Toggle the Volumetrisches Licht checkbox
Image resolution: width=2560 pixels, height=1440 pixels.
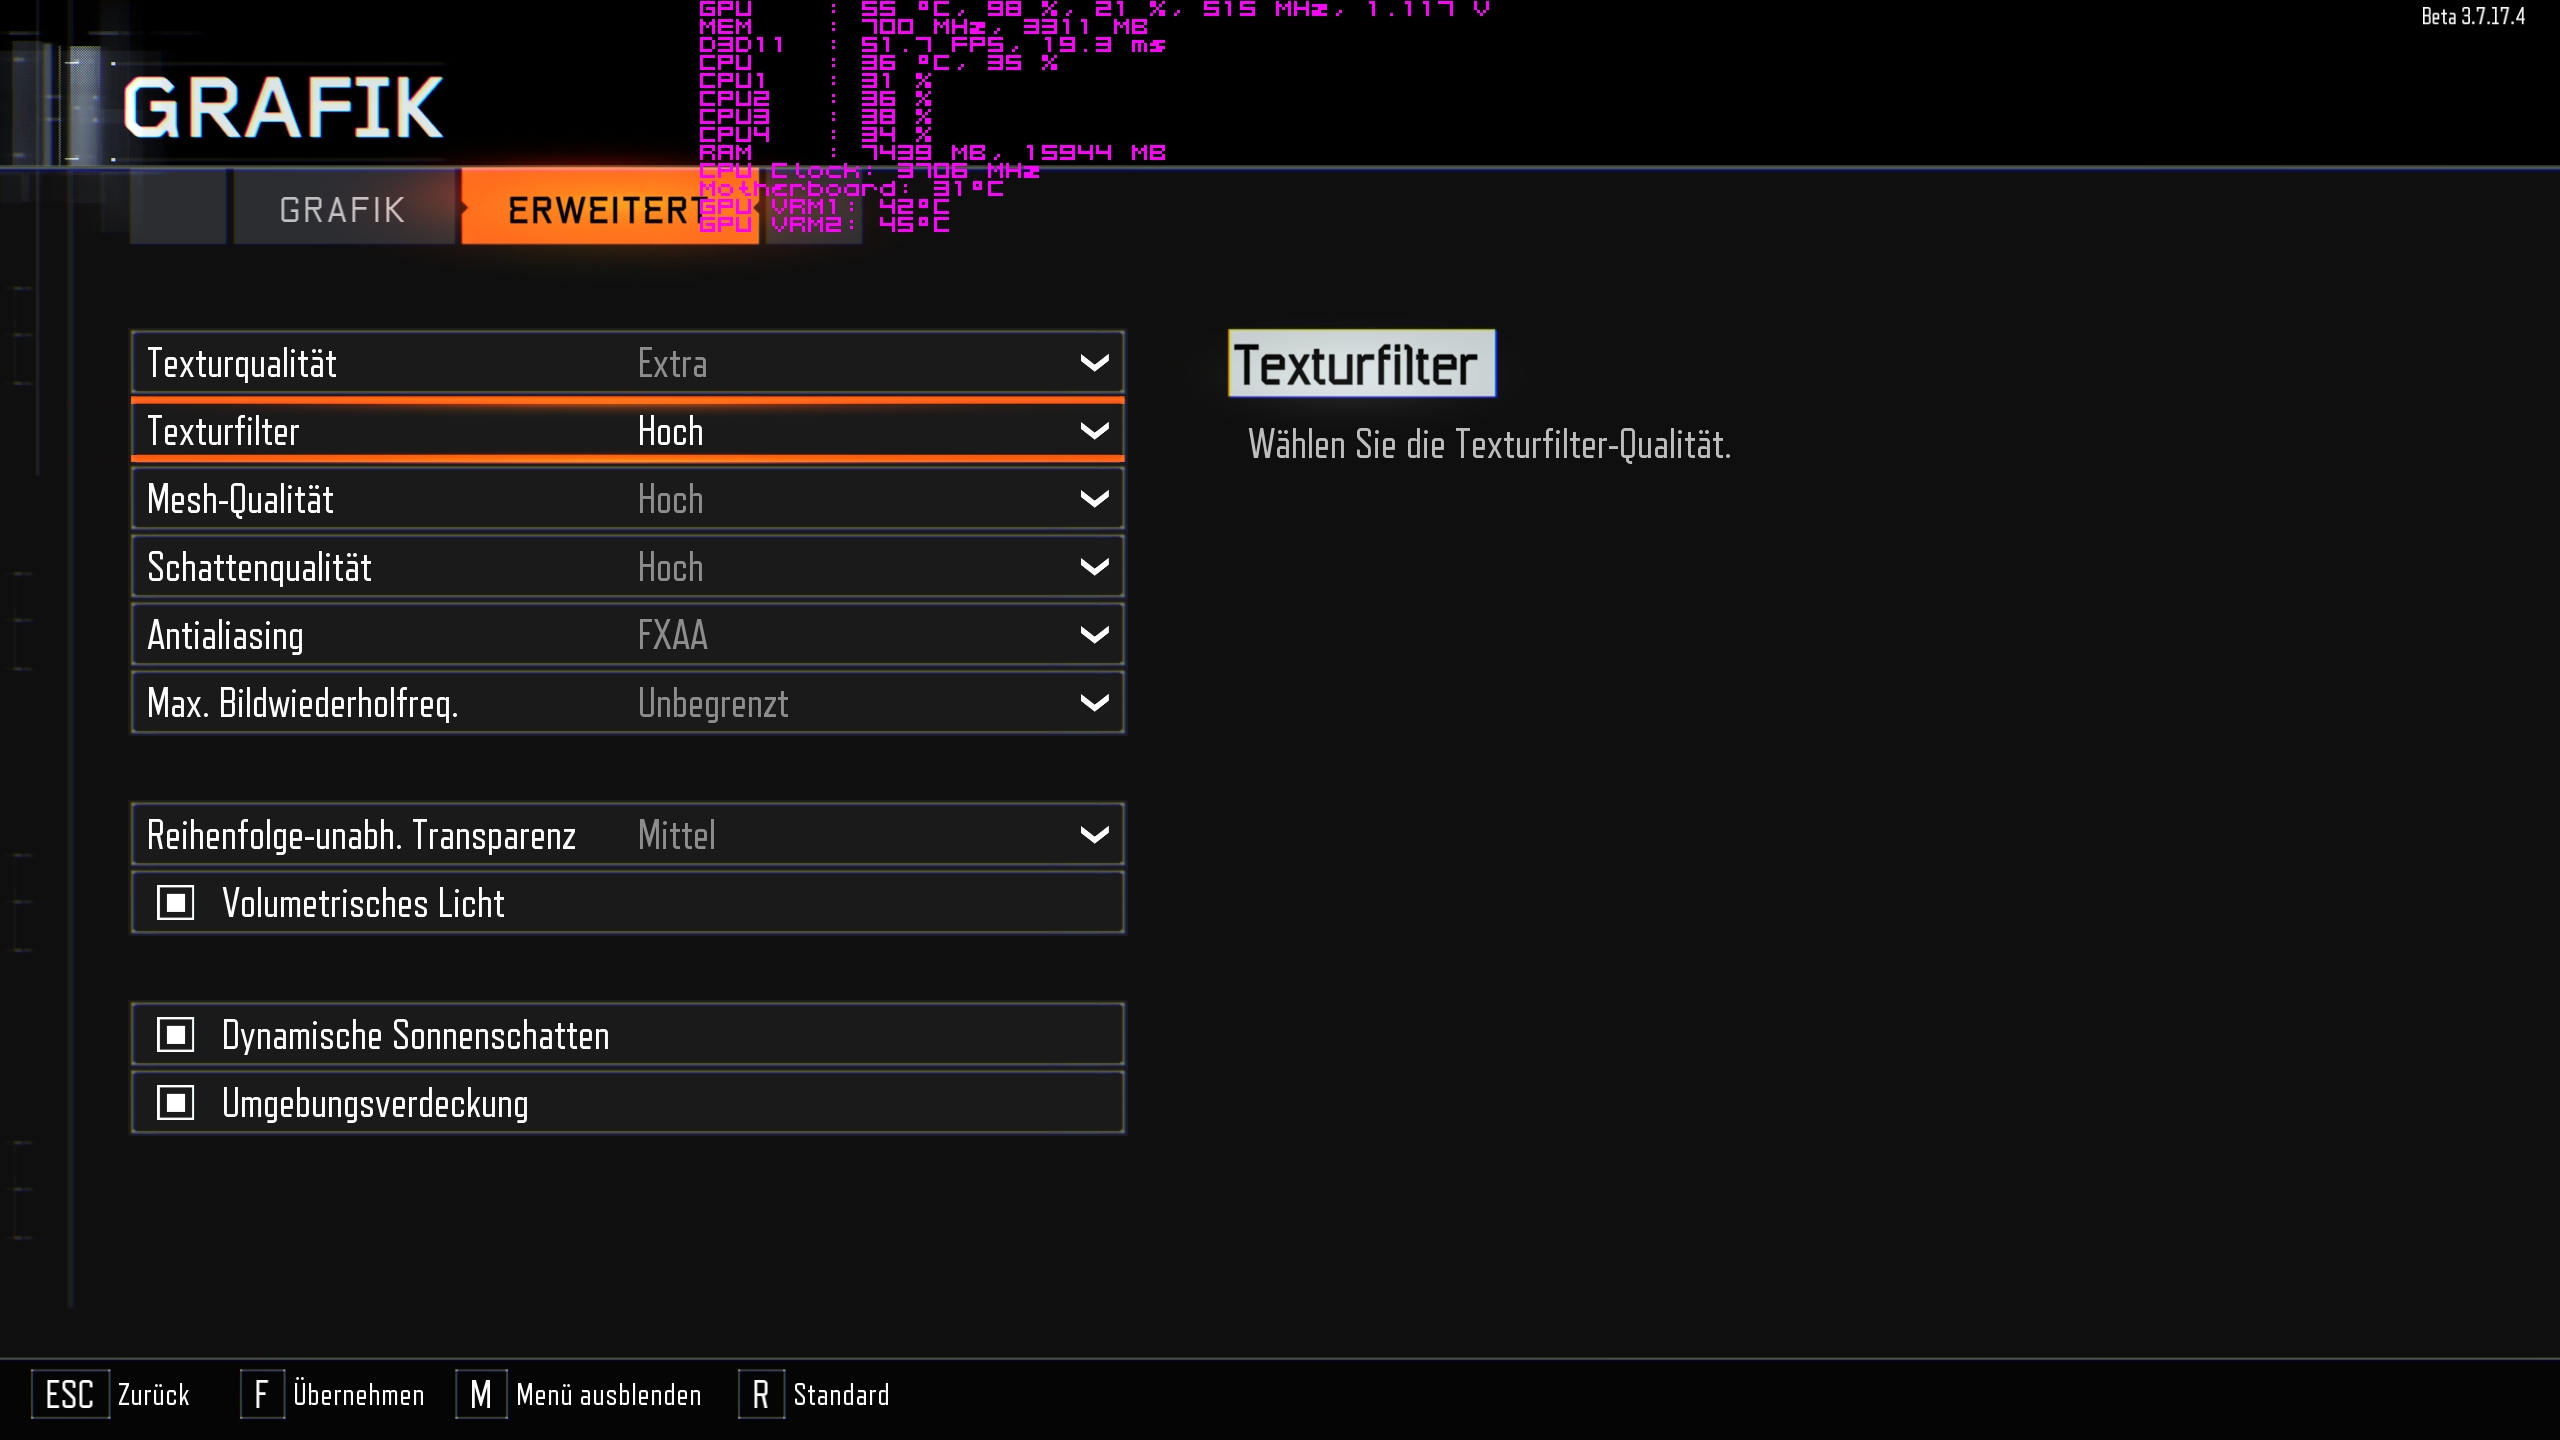point(176,903)
